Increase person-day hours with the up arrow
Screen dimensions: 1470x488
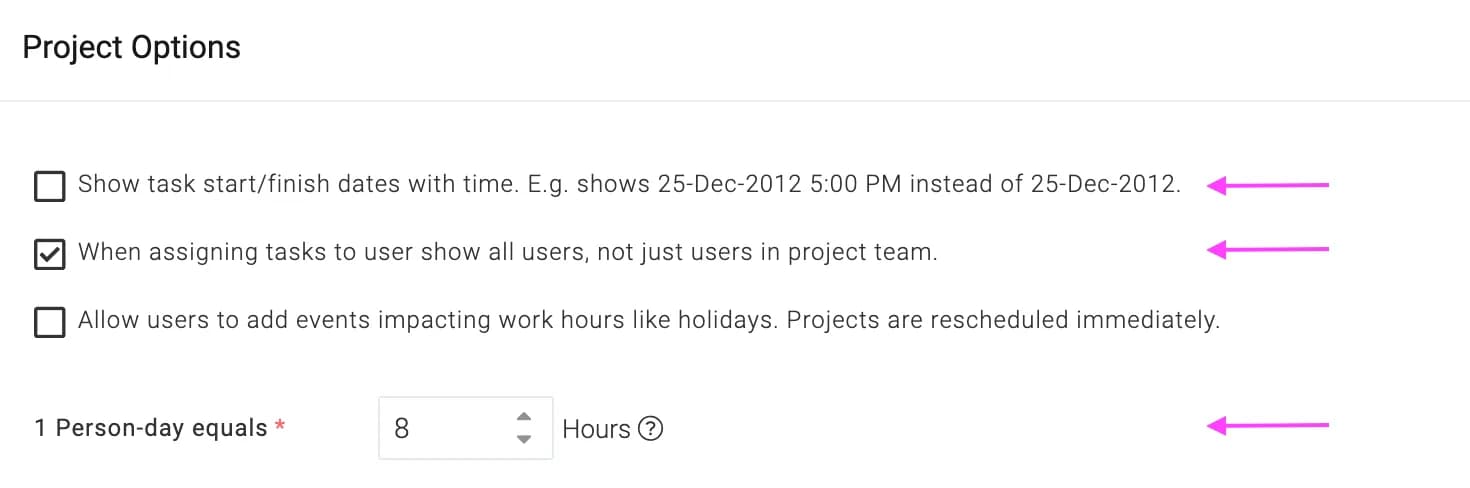[523, 417]
